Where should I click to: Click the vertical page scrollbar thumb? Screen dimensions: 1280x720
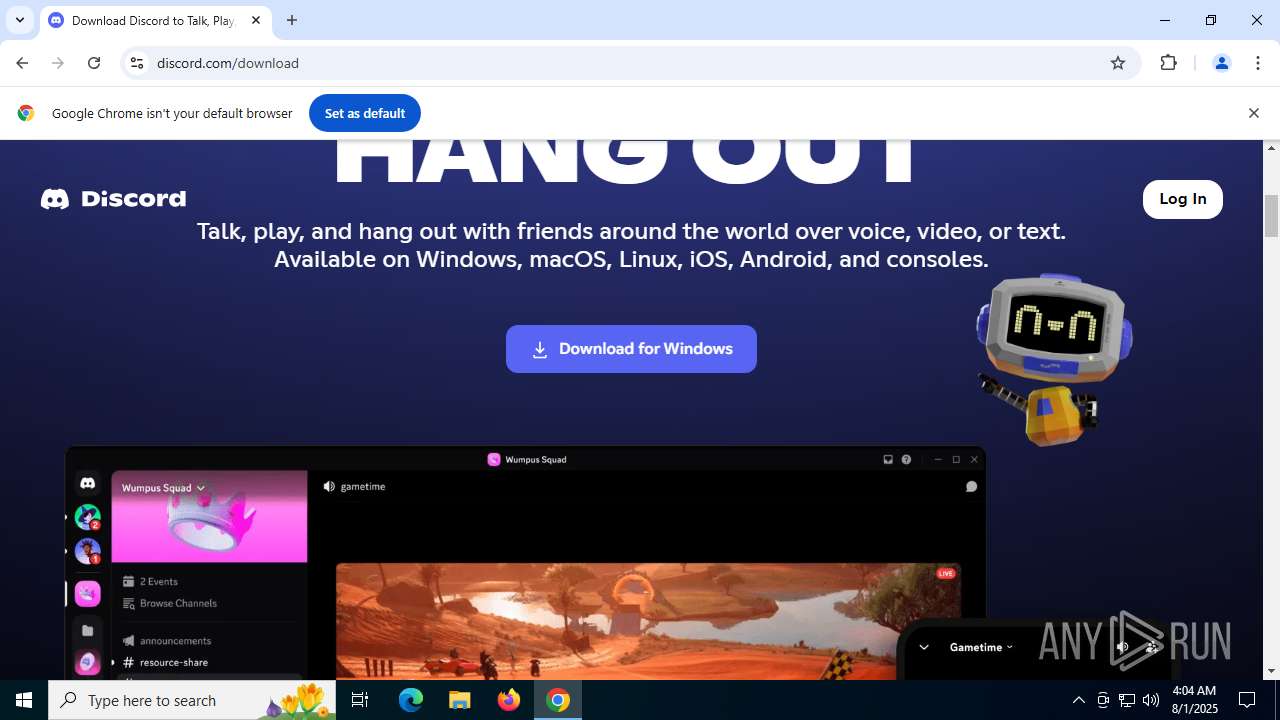[x=1272, y=215]
